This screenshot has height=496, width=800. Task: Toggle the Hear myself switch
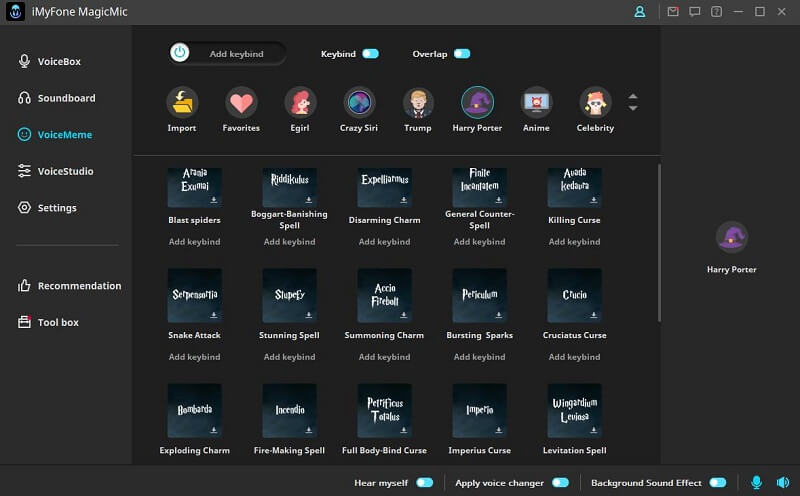[x=424, y=483]
